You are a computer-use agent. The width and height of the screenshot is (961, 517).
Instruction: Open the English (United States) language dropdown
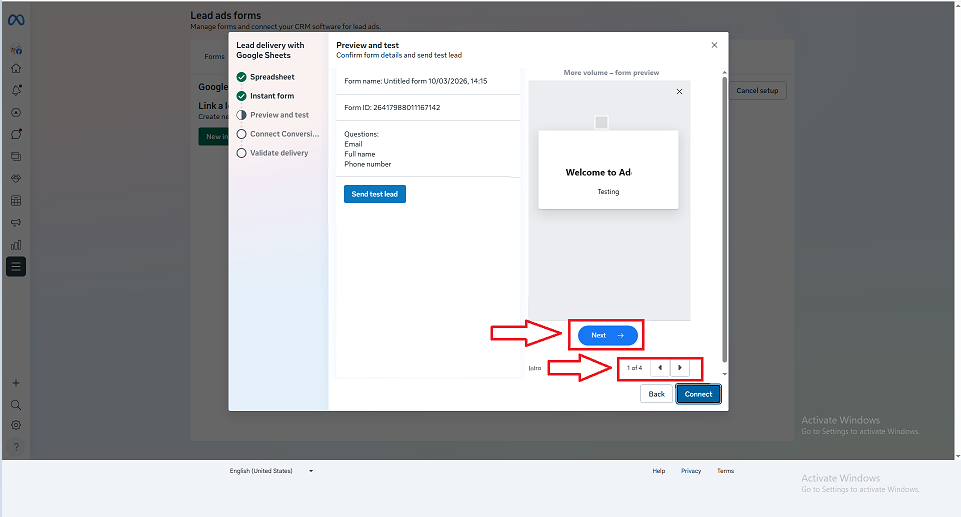pos(271,470)
